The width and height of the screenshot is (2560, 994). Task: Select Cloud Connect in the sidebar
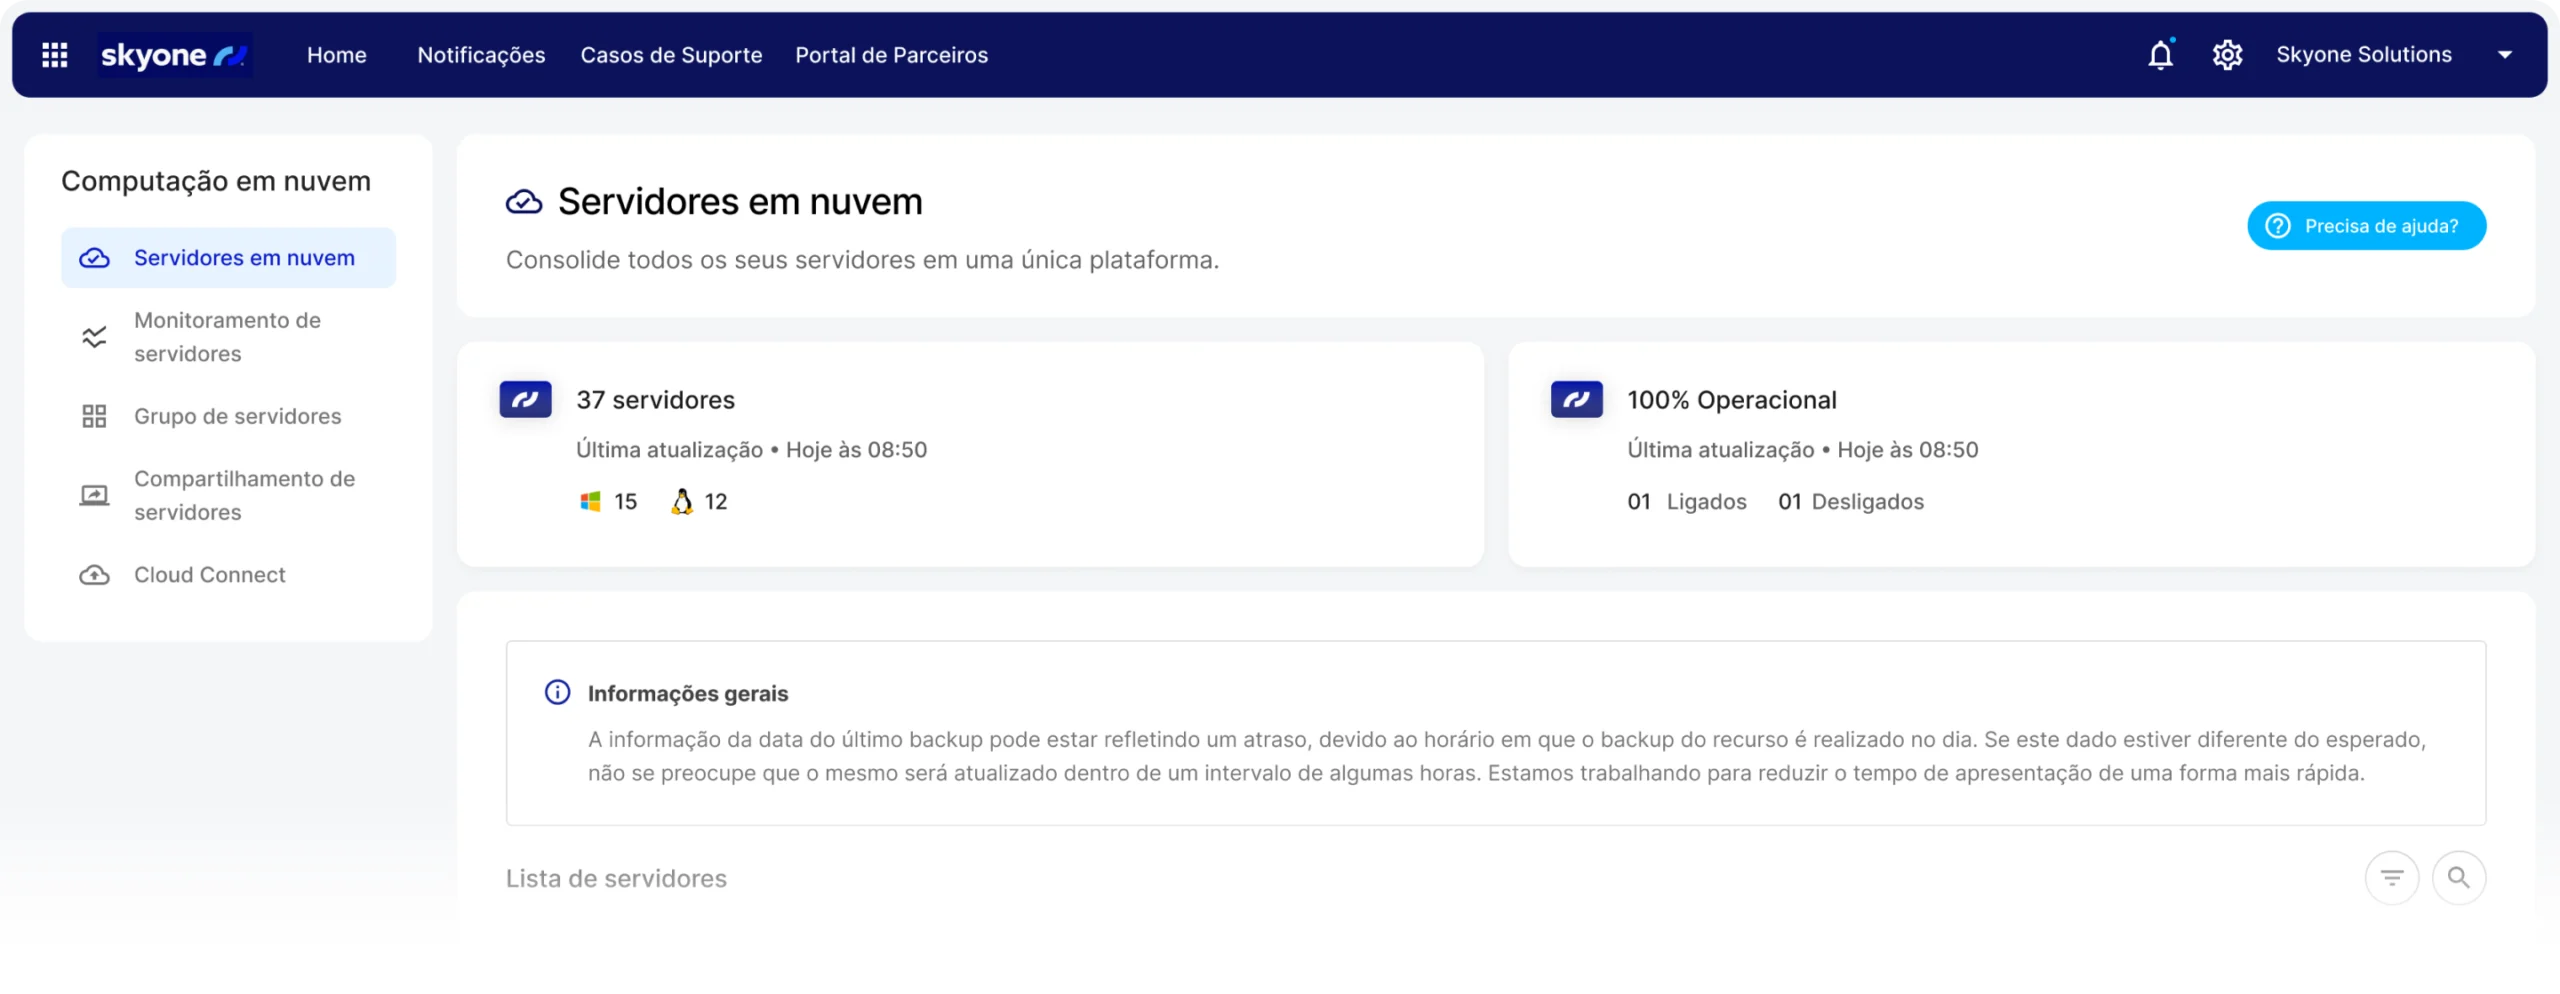click(x=209, y=575)
